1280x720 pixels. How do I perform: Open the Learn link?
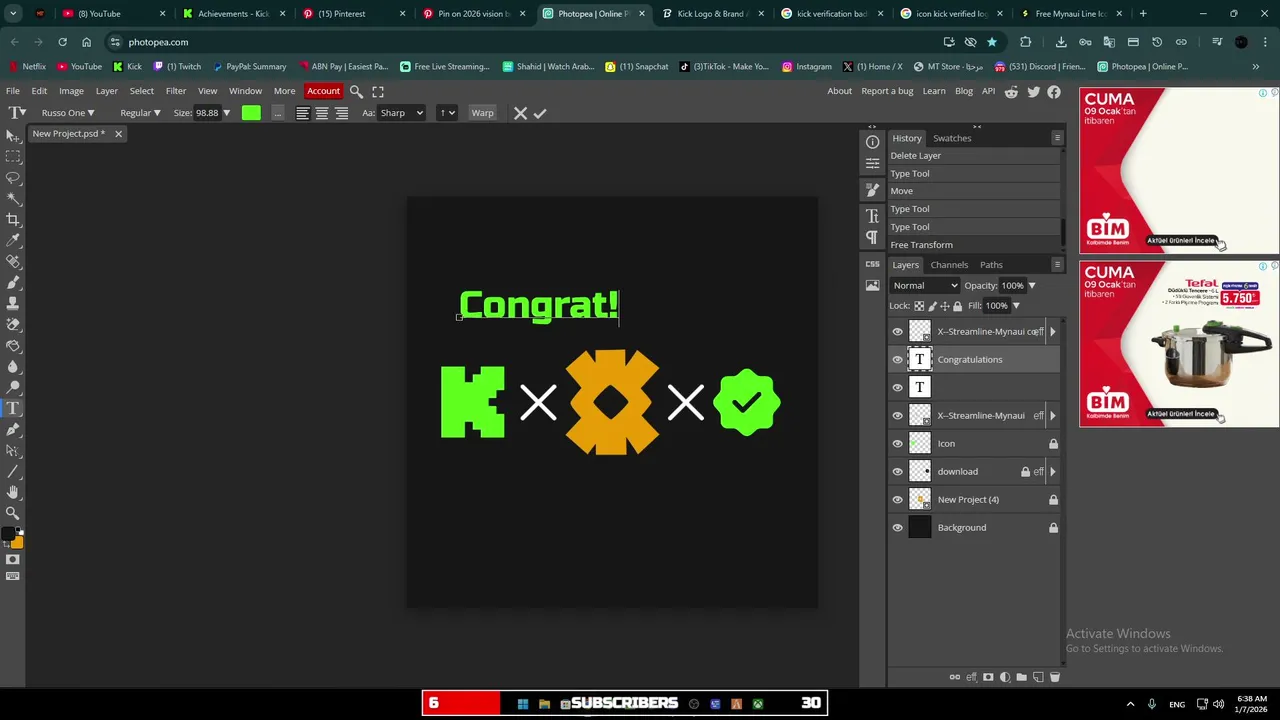coord(934,91)
